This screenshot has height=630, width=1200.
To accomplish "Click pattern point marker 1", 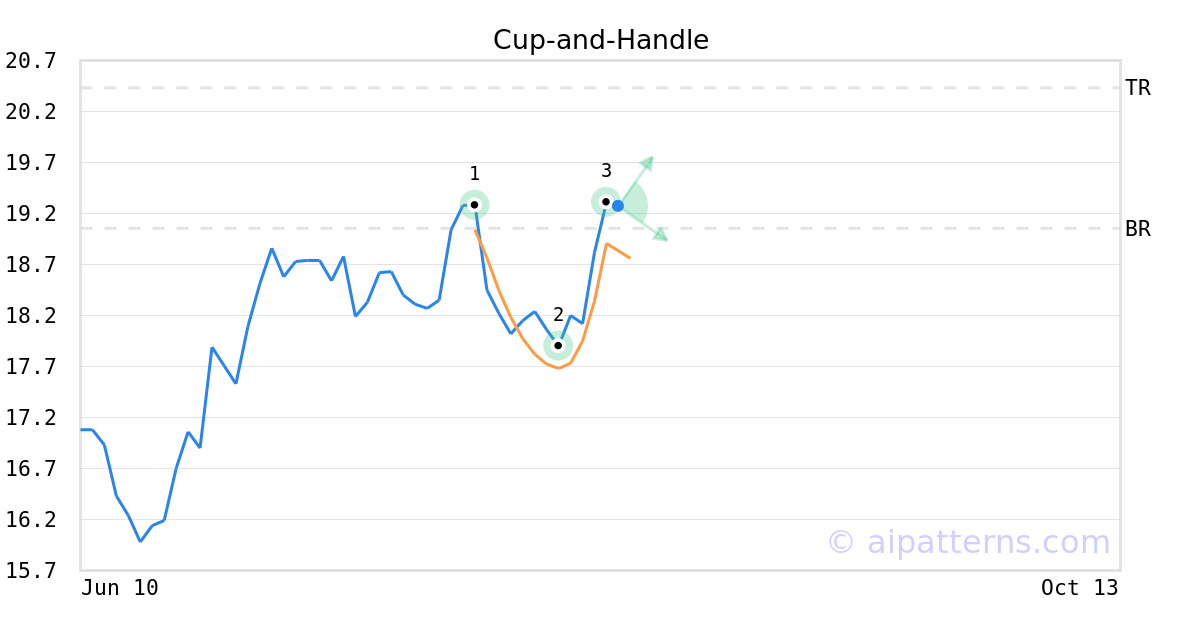I will point(474,204).
